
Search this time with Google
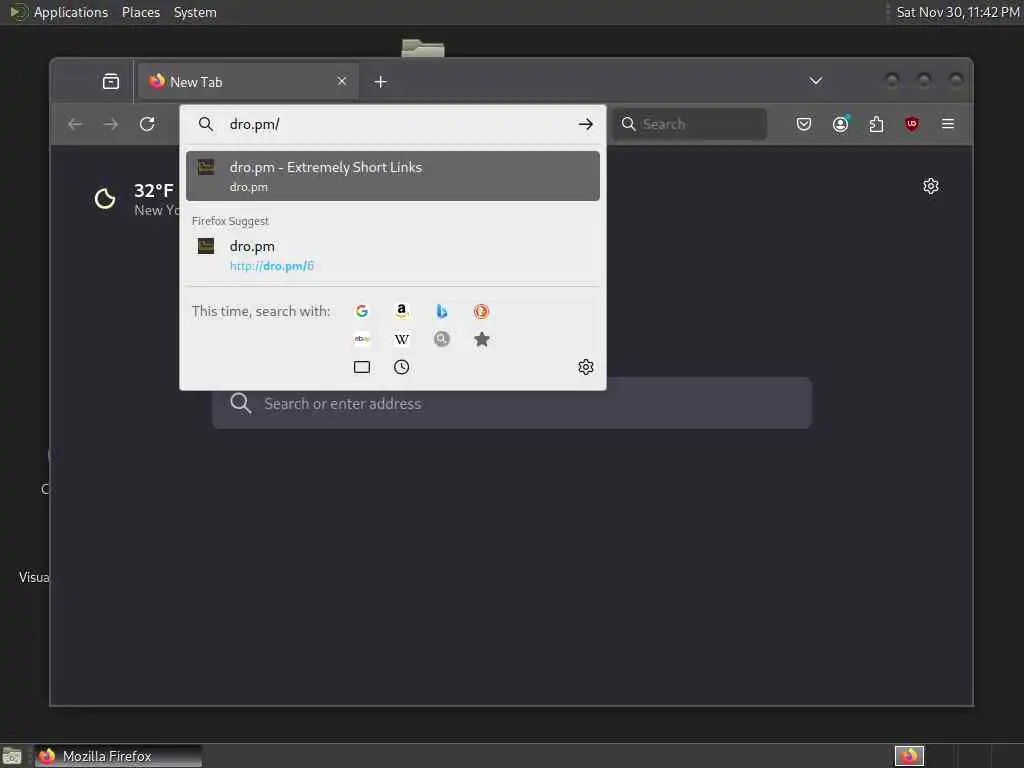(x=362, y=312)
